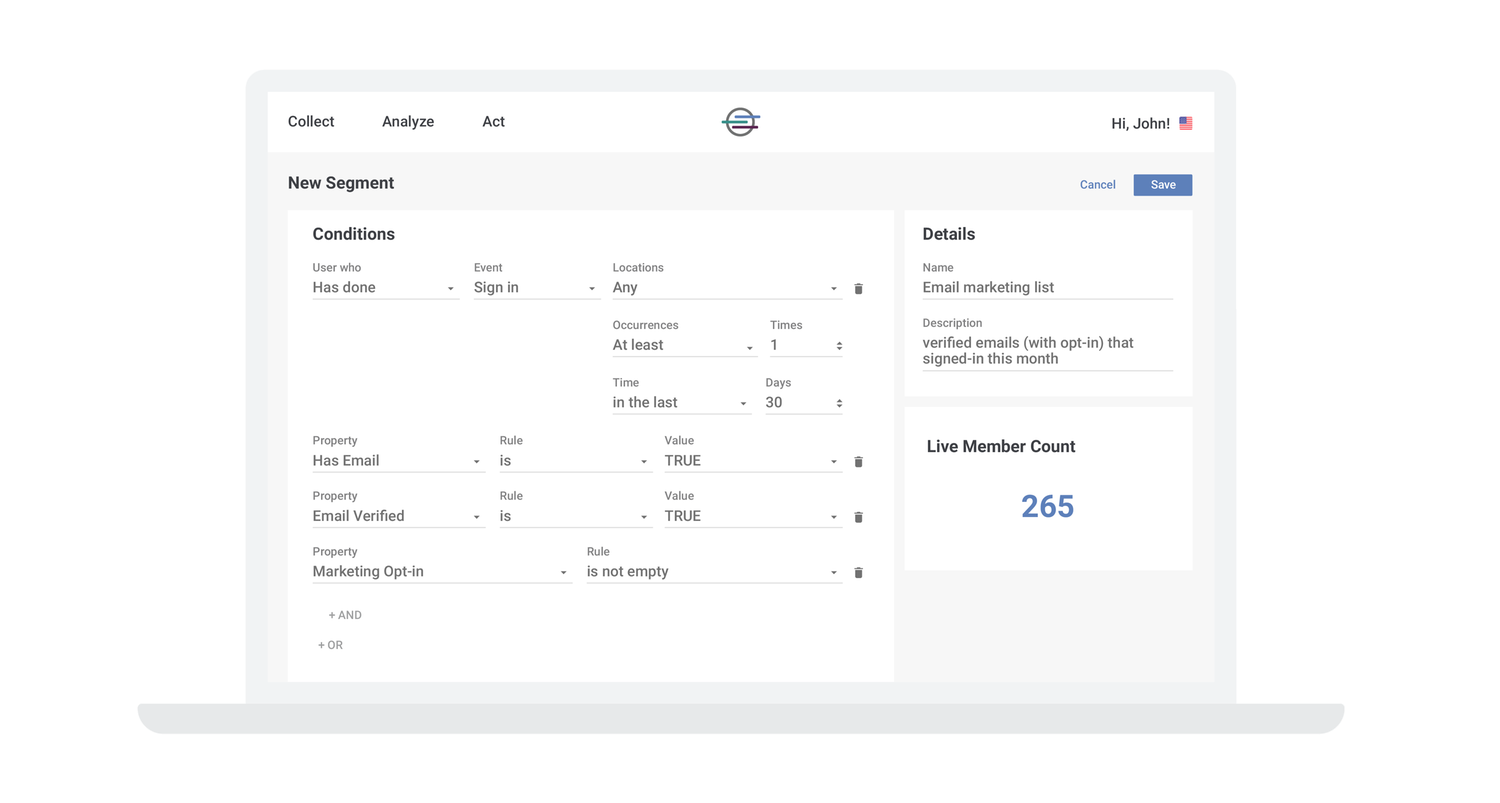This screenshot has height=803, width=1500.
Task: Remove the Marketing Opt-in condition
Action: 858,572
